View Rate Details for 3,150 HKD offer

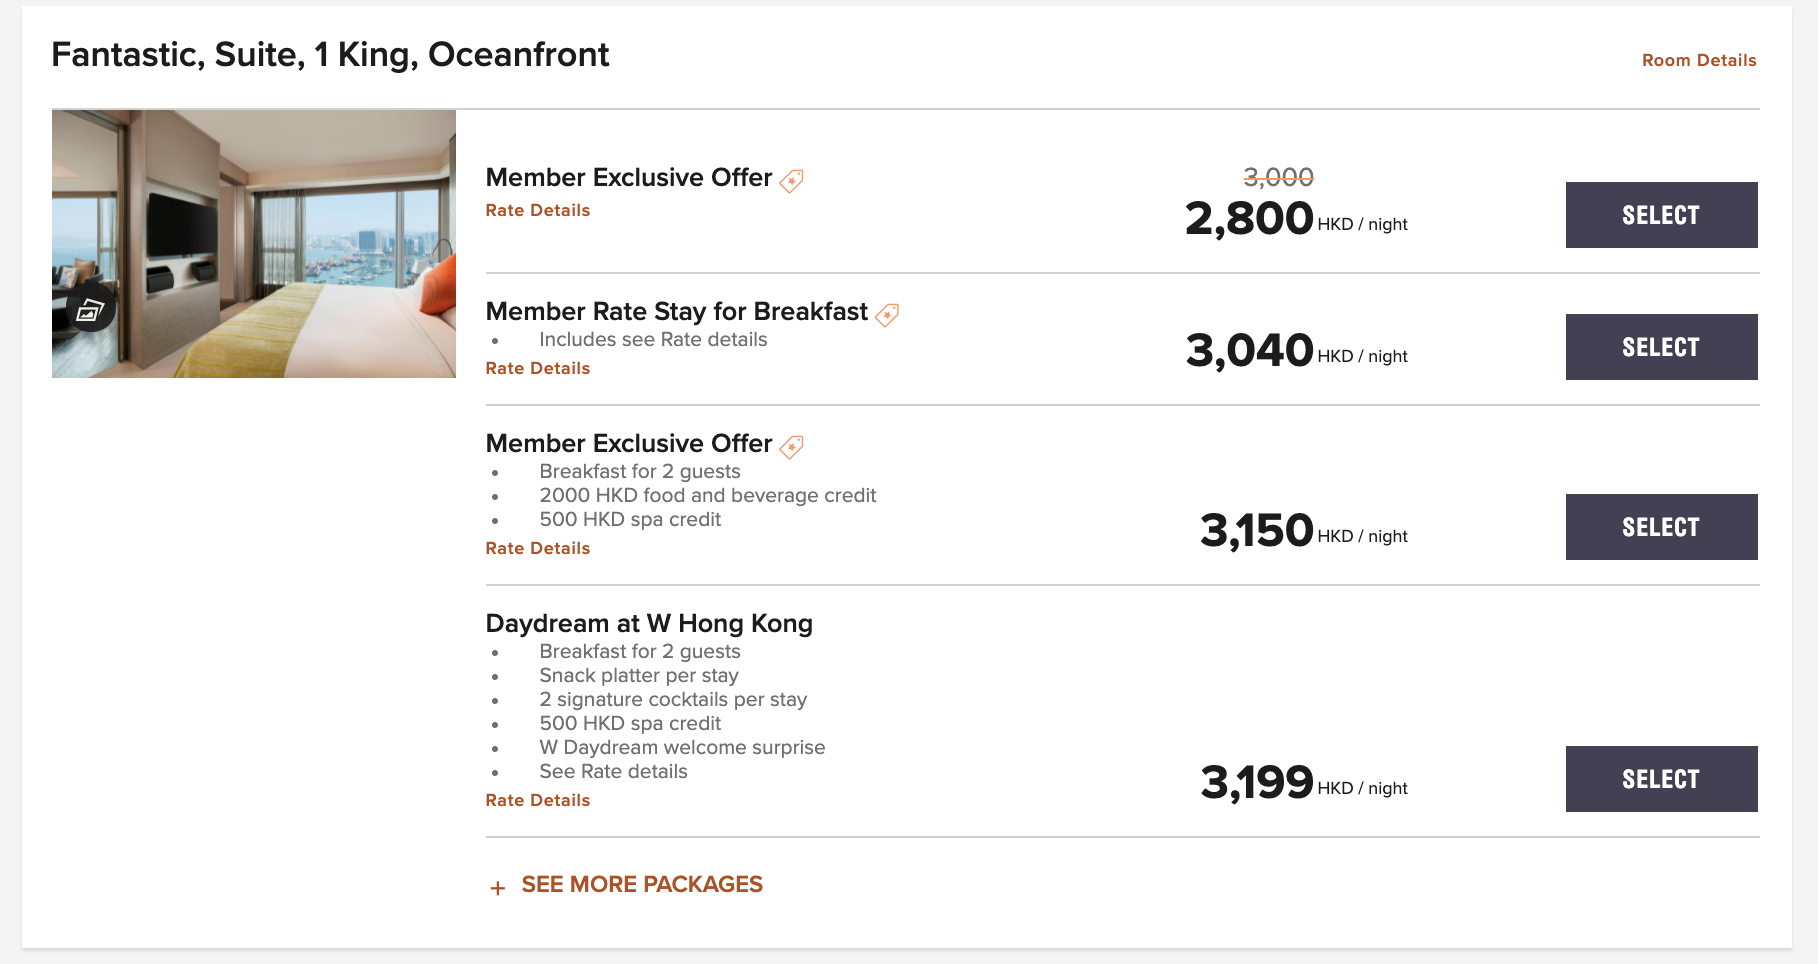538,548
